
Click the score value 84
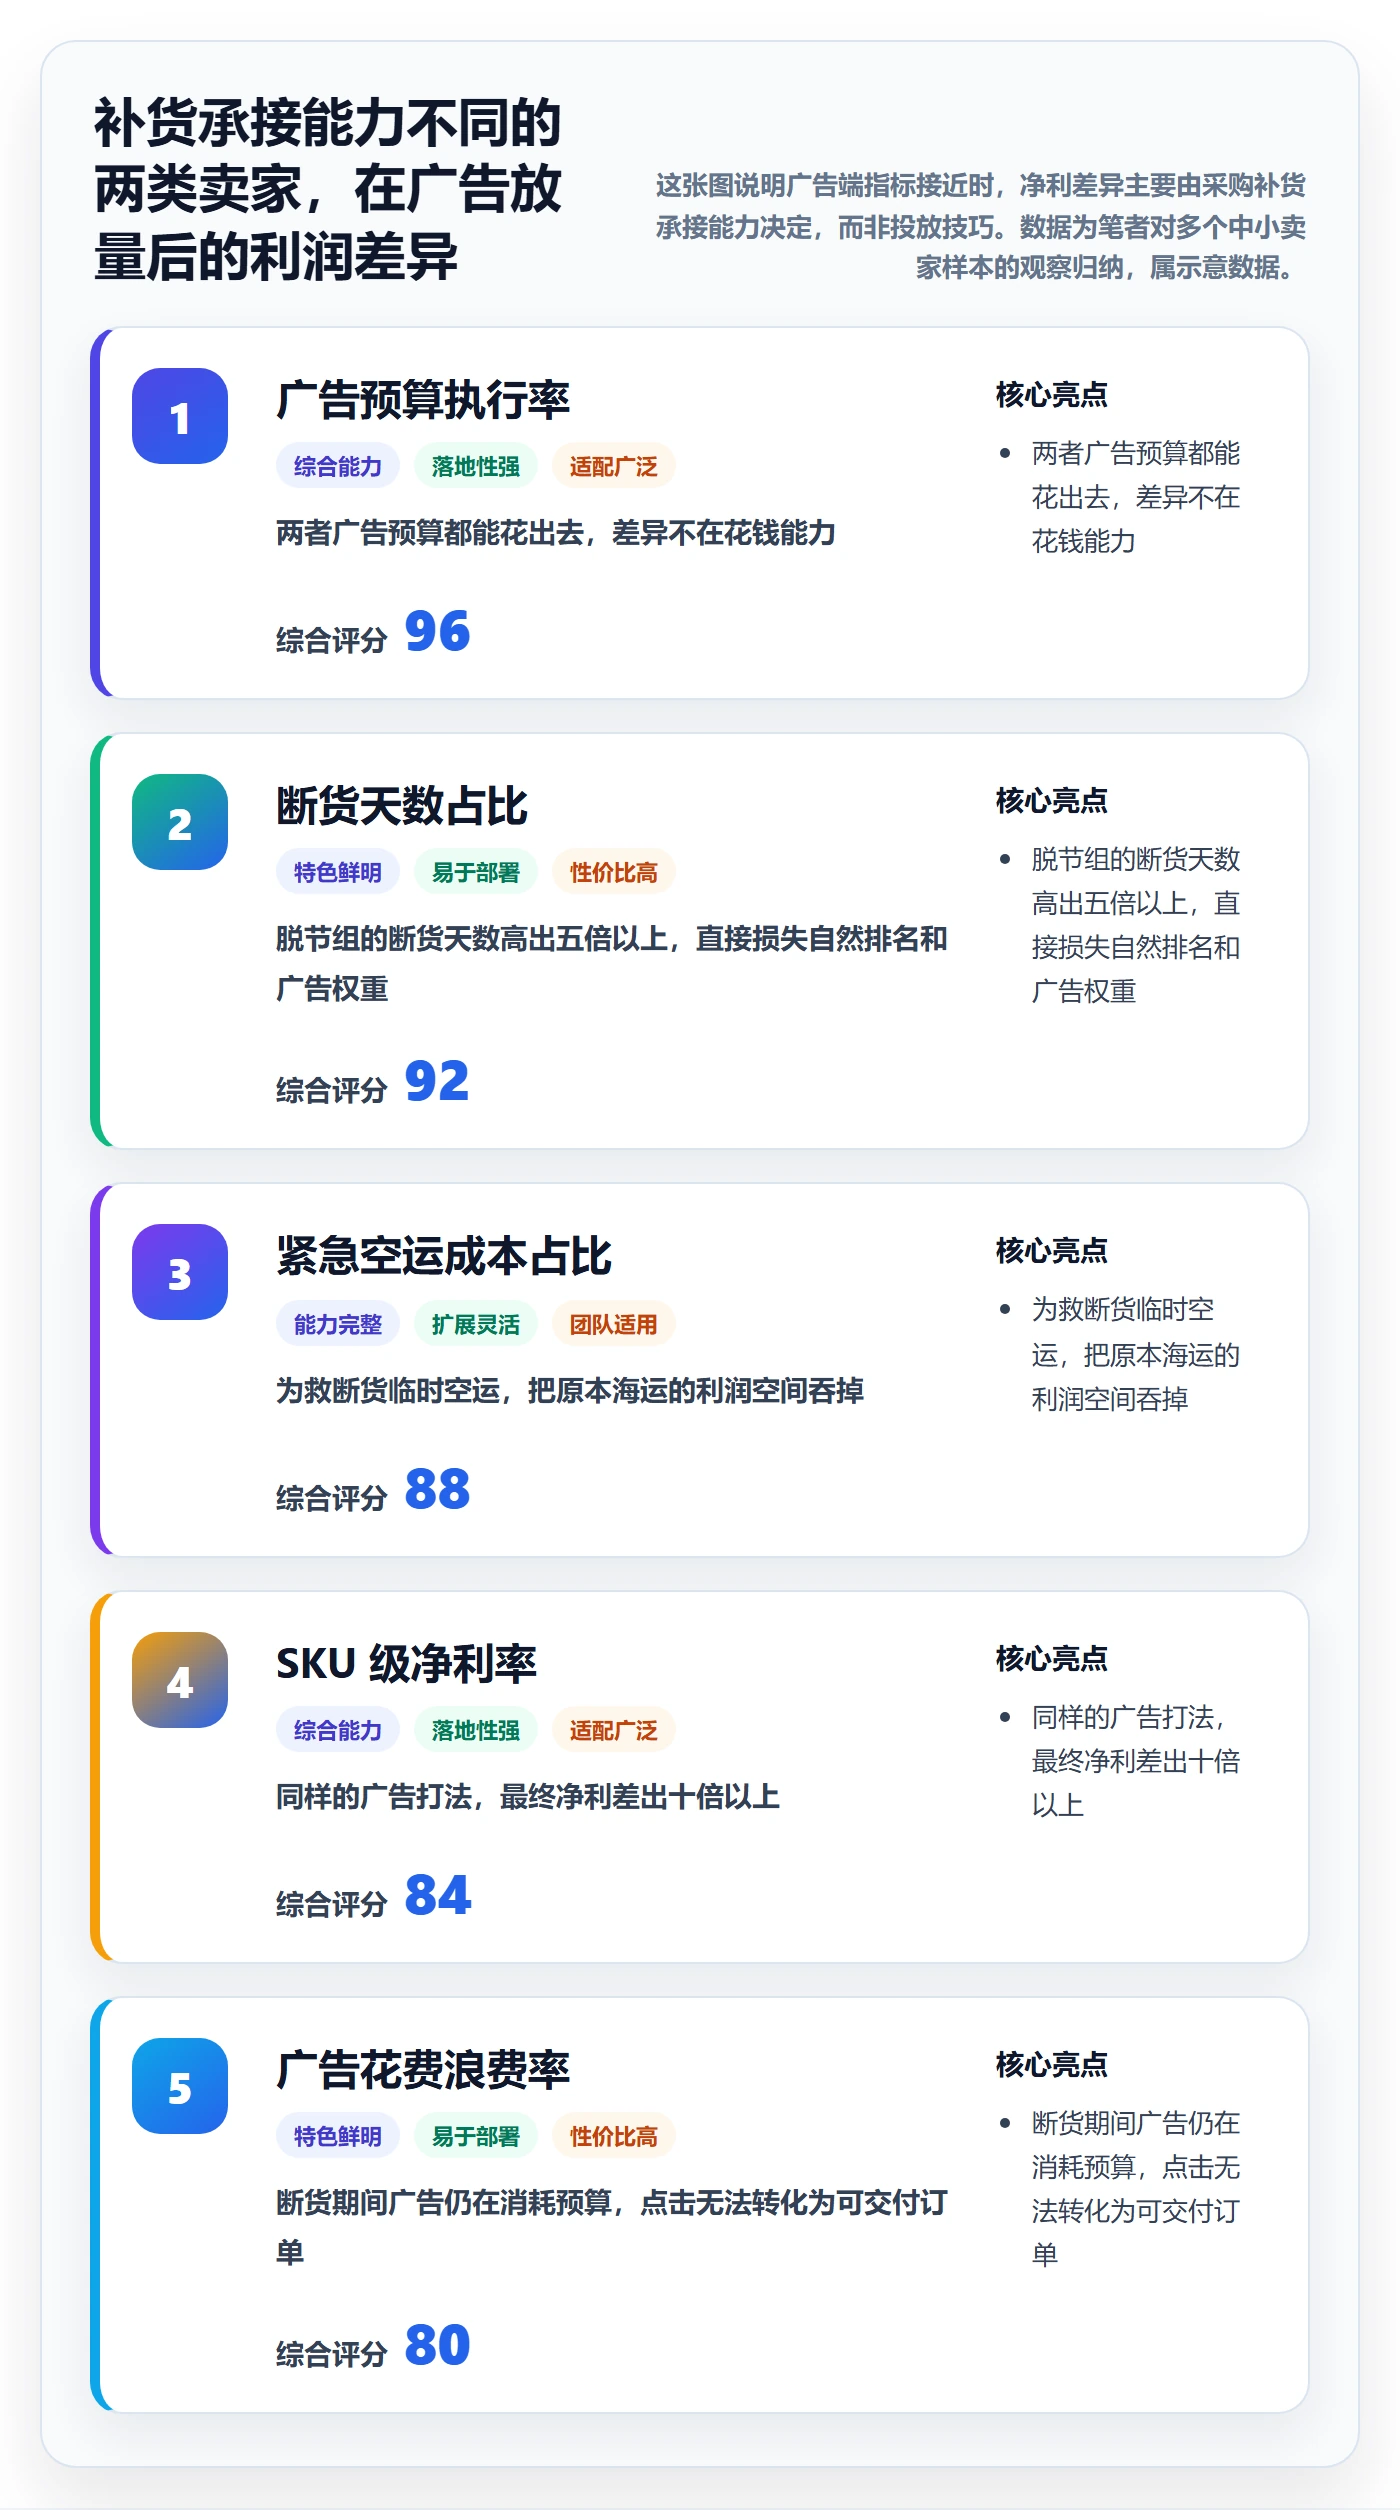(x=437, y=1896)
